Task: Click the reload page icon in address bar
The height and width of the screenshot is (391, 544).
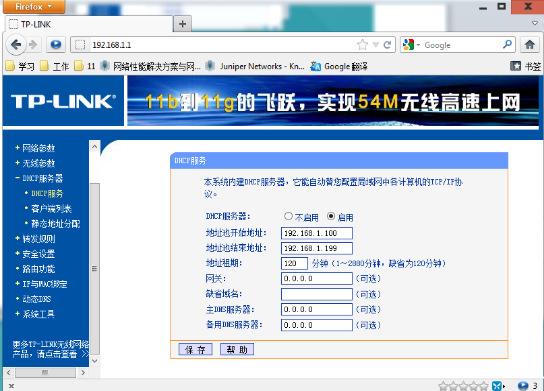Action: [387, 45]
